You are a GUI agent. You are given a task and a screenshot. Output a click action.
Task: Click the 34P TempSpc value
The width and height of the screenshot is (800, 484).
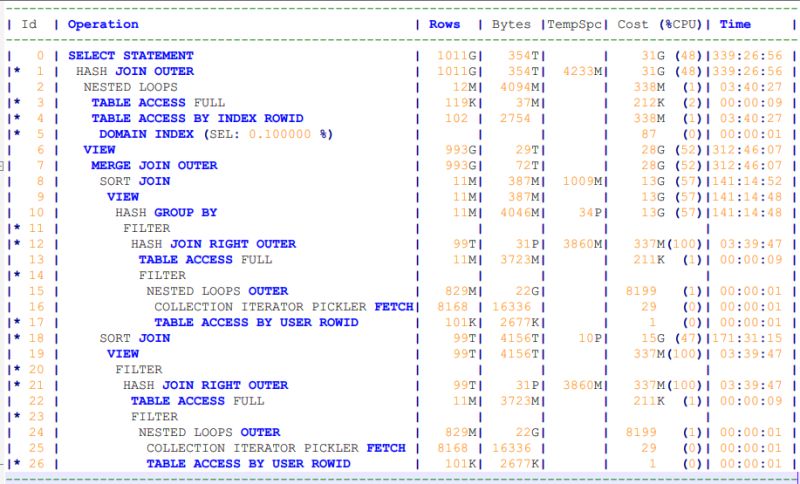point(590,213)
